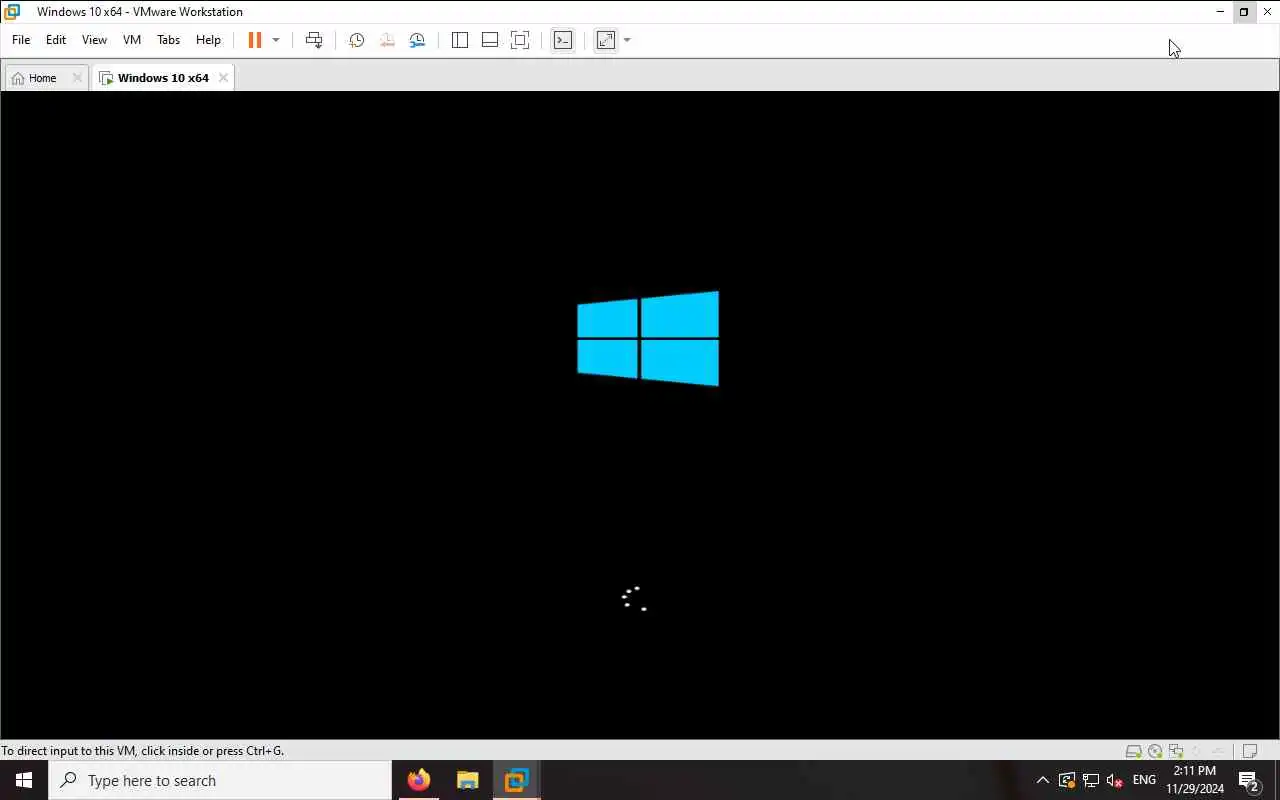Screen dimensions: 1280x800
Task: Show hidden system tray icons
Action: point(1043,780)
